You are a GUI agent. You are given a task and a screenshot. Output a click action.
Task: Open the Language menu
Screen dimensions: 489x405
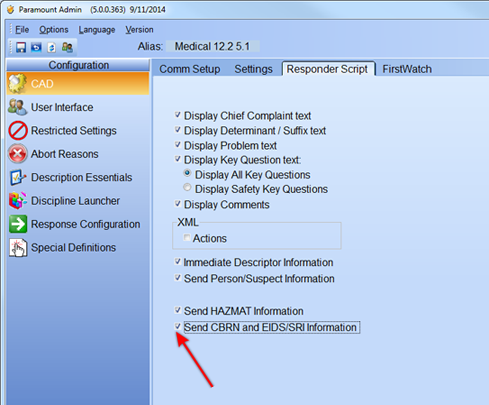97,30
